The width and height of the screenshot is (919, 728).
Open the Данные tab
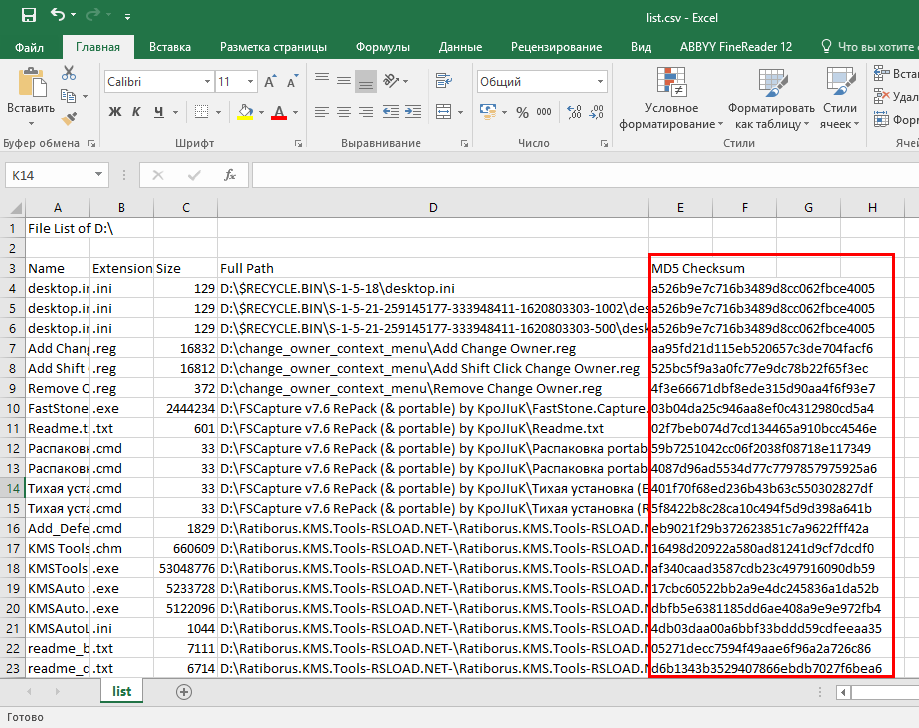pos(460,47)
